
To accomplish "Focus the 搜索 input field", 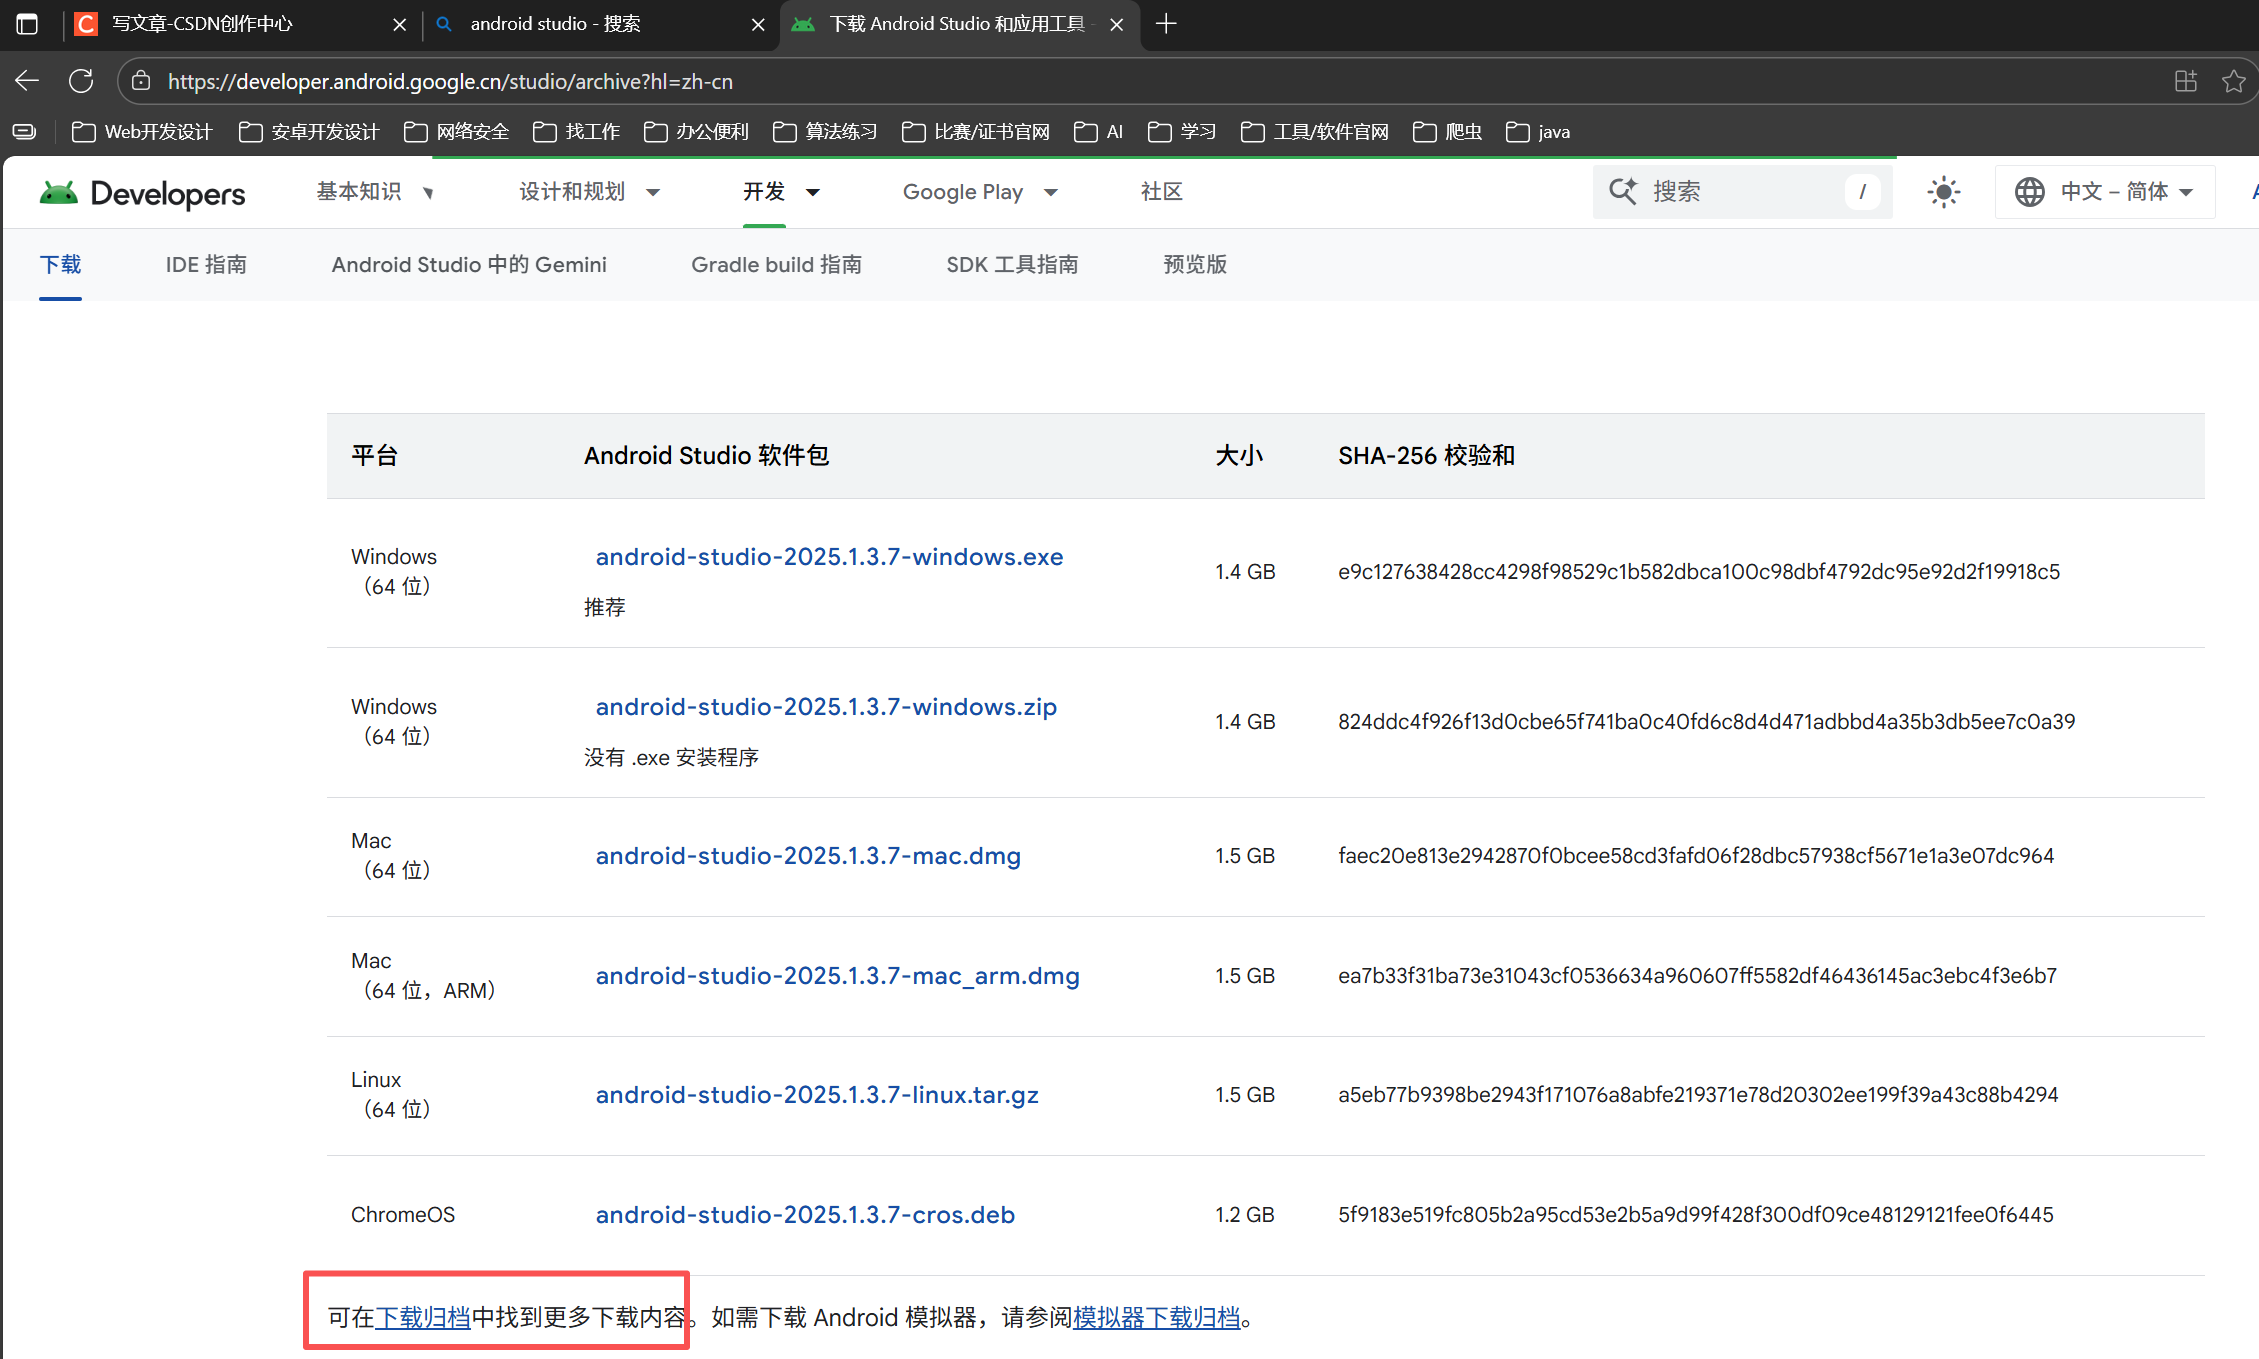I will pyautogui.click(x=1742, y=191).
